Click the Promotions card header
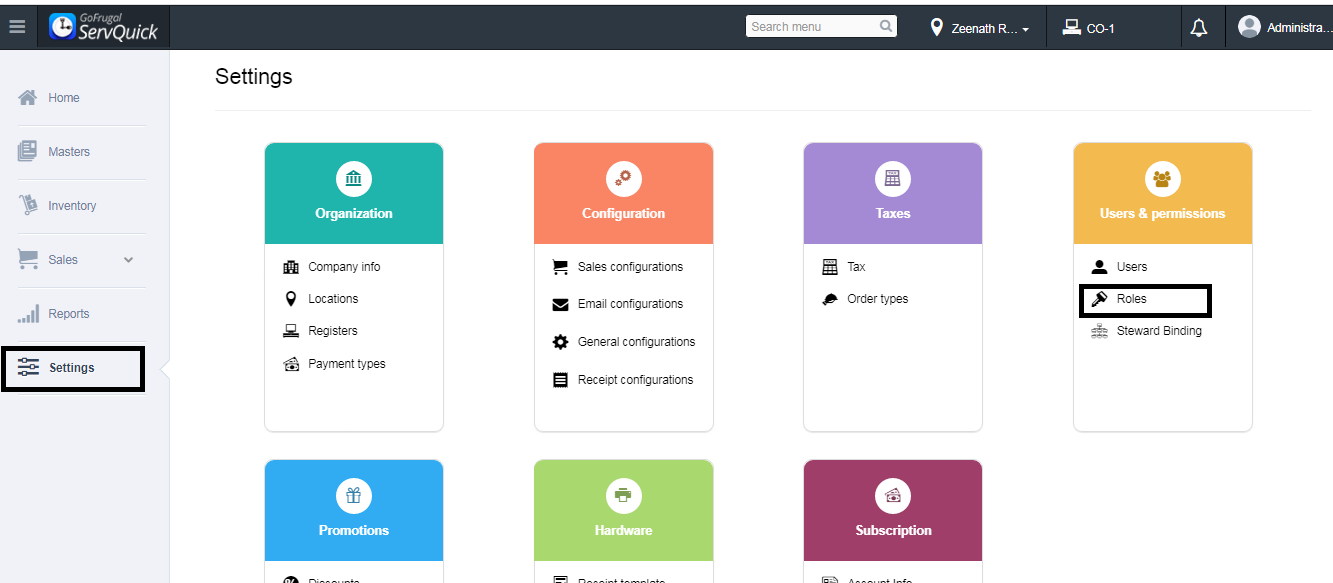 (354, 510)
